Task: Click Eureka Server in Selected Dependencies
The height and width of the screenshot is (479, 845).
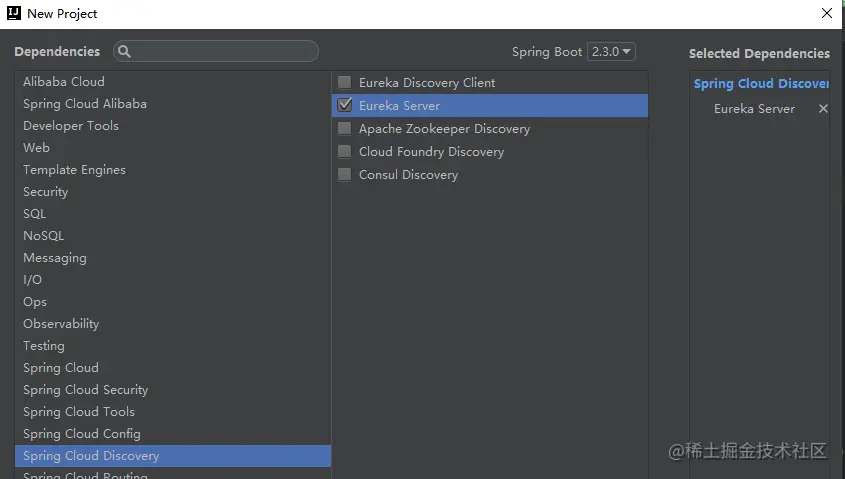Action: (x=754, y=109)
